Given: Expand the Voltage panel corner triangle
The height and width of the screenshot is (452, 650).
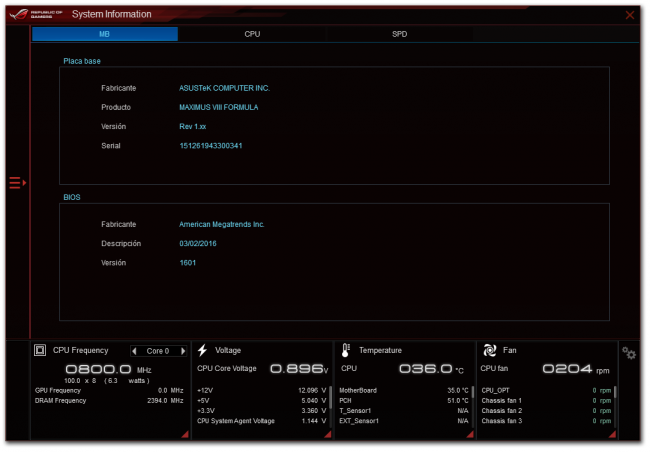Looking at the screenshot, I should click(325, 435).
